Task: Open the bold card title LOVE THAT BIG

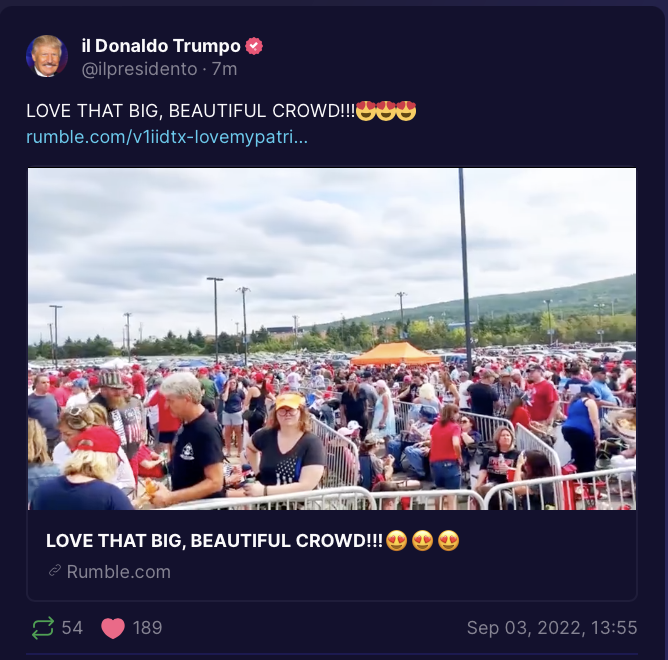Action: 214,541
